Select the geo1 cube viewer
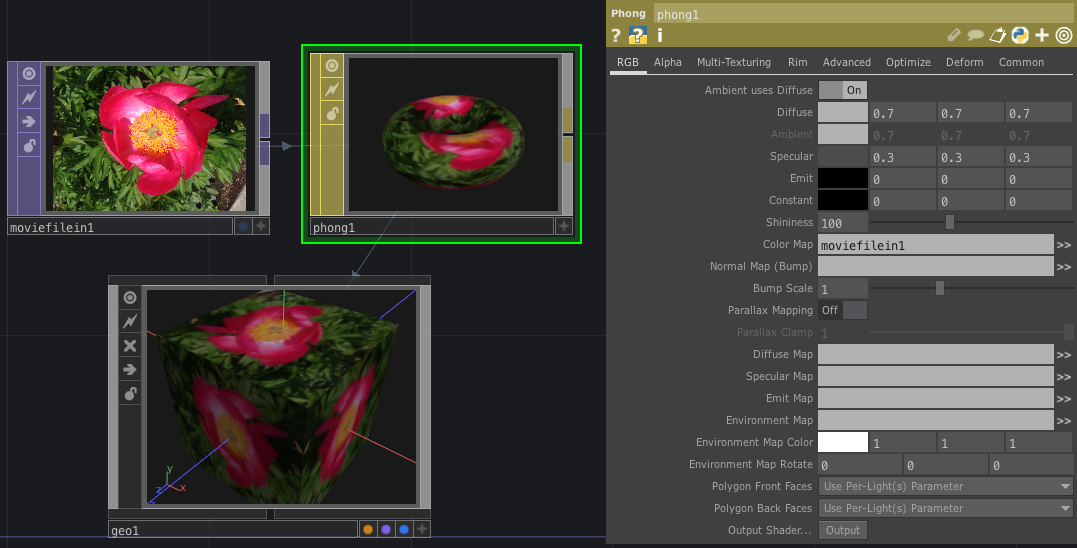The width and height of the screenshot is (1077, 548). [x=282, y=397]
